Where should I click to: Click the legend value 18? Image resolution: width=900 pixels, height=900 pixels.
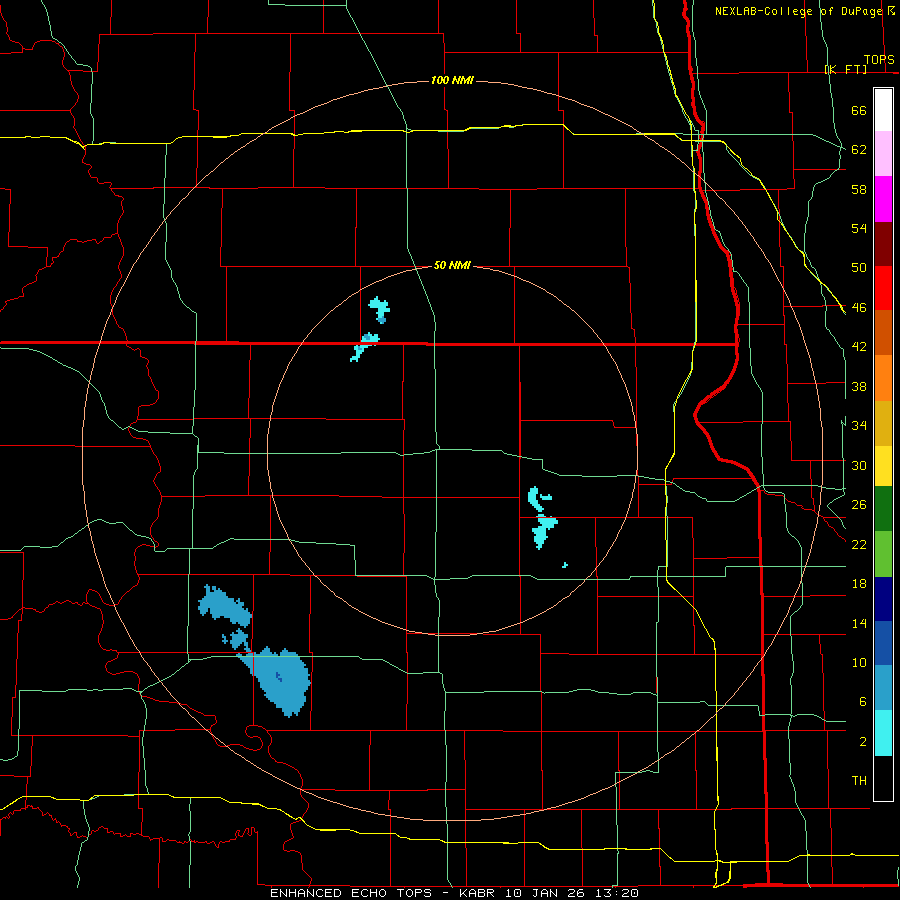859,584
